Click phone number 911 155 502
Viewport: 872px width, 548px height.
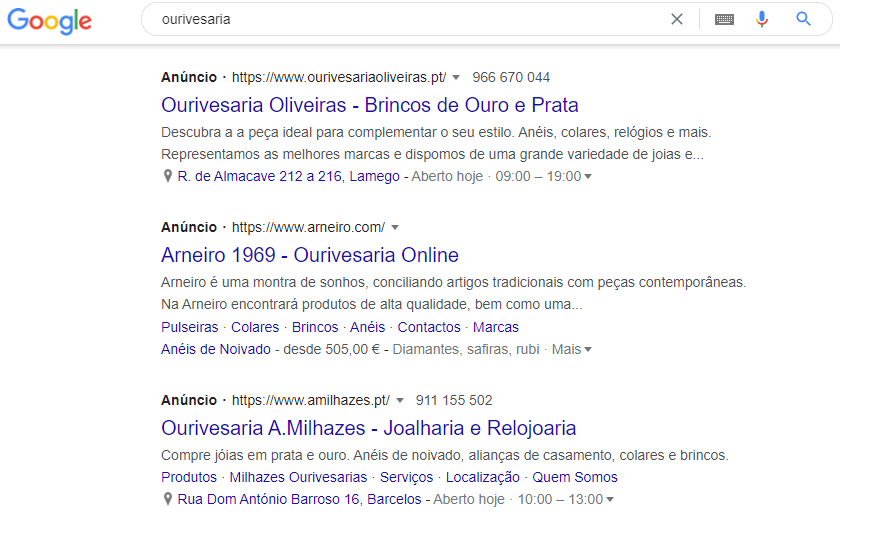pyautogui.click(x=454, y=401)
